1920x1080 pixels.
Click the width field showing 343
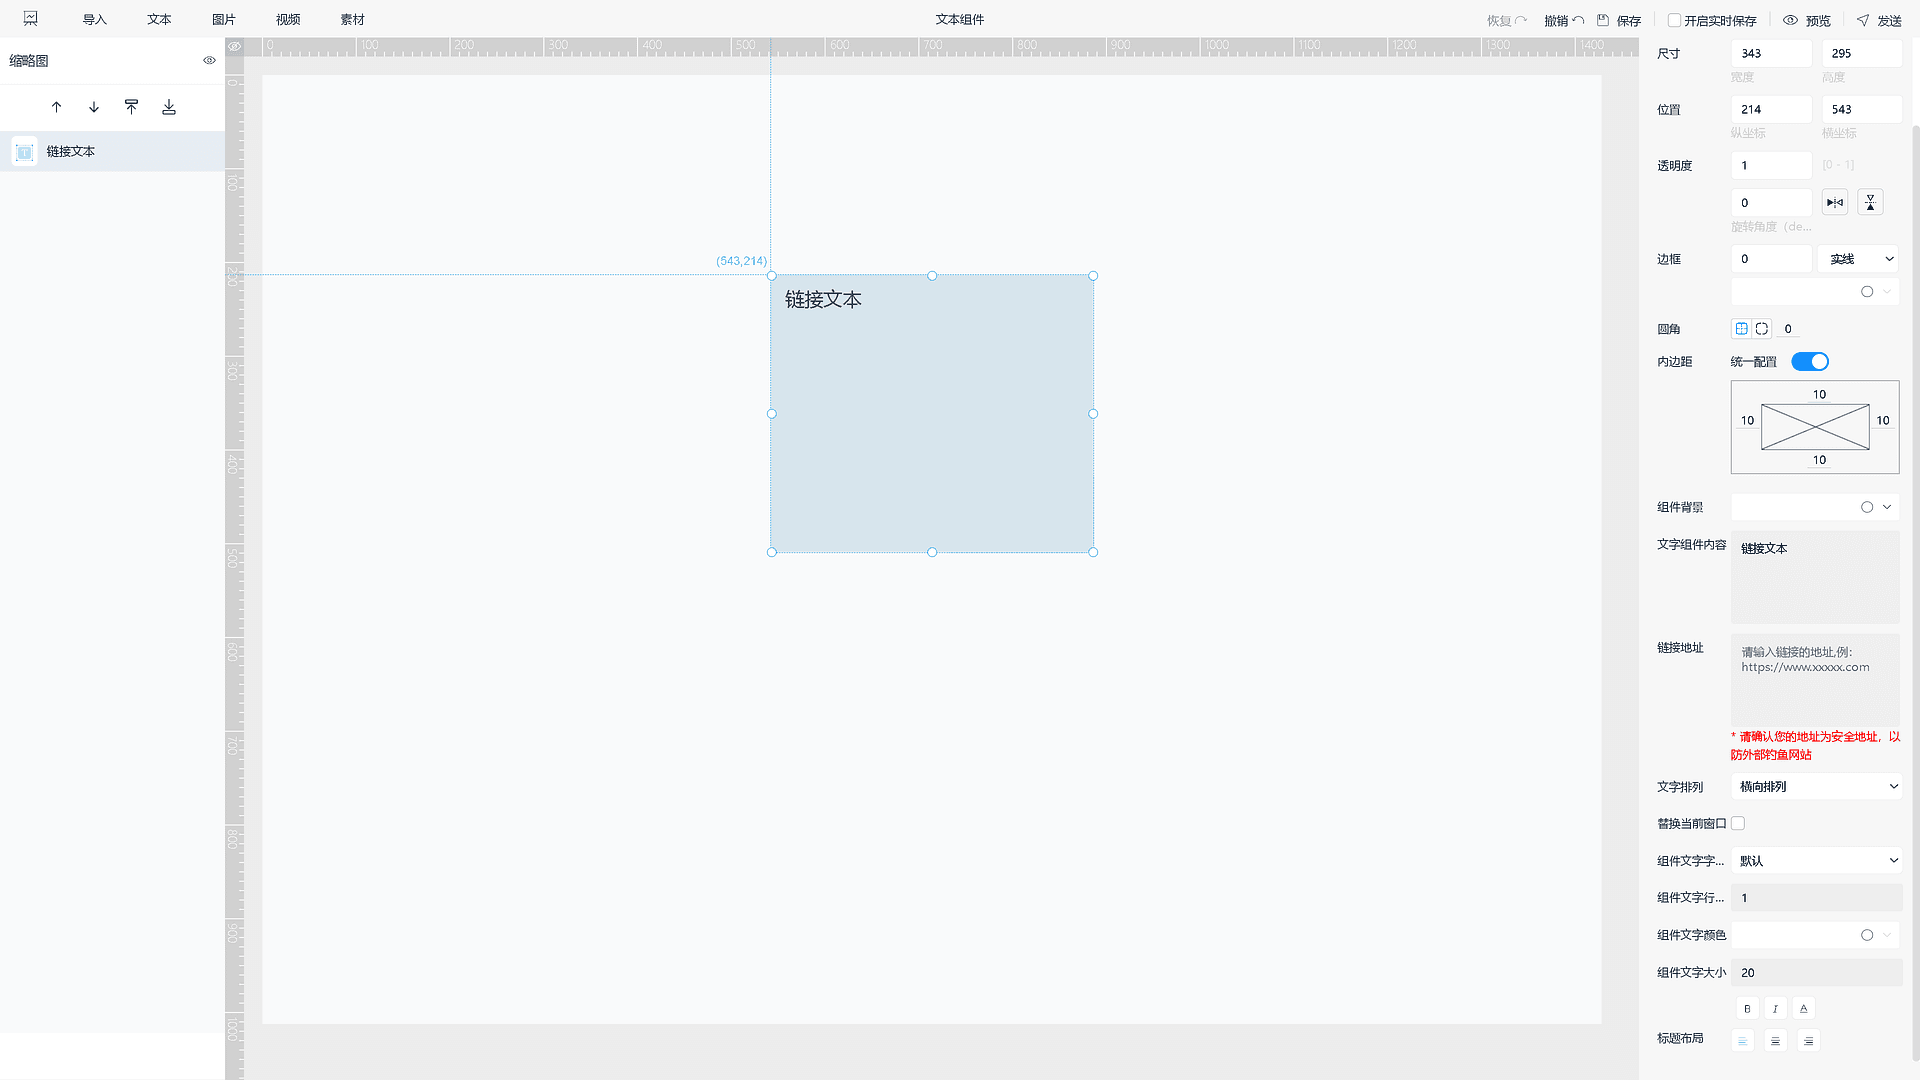[x=1771, y=54]
